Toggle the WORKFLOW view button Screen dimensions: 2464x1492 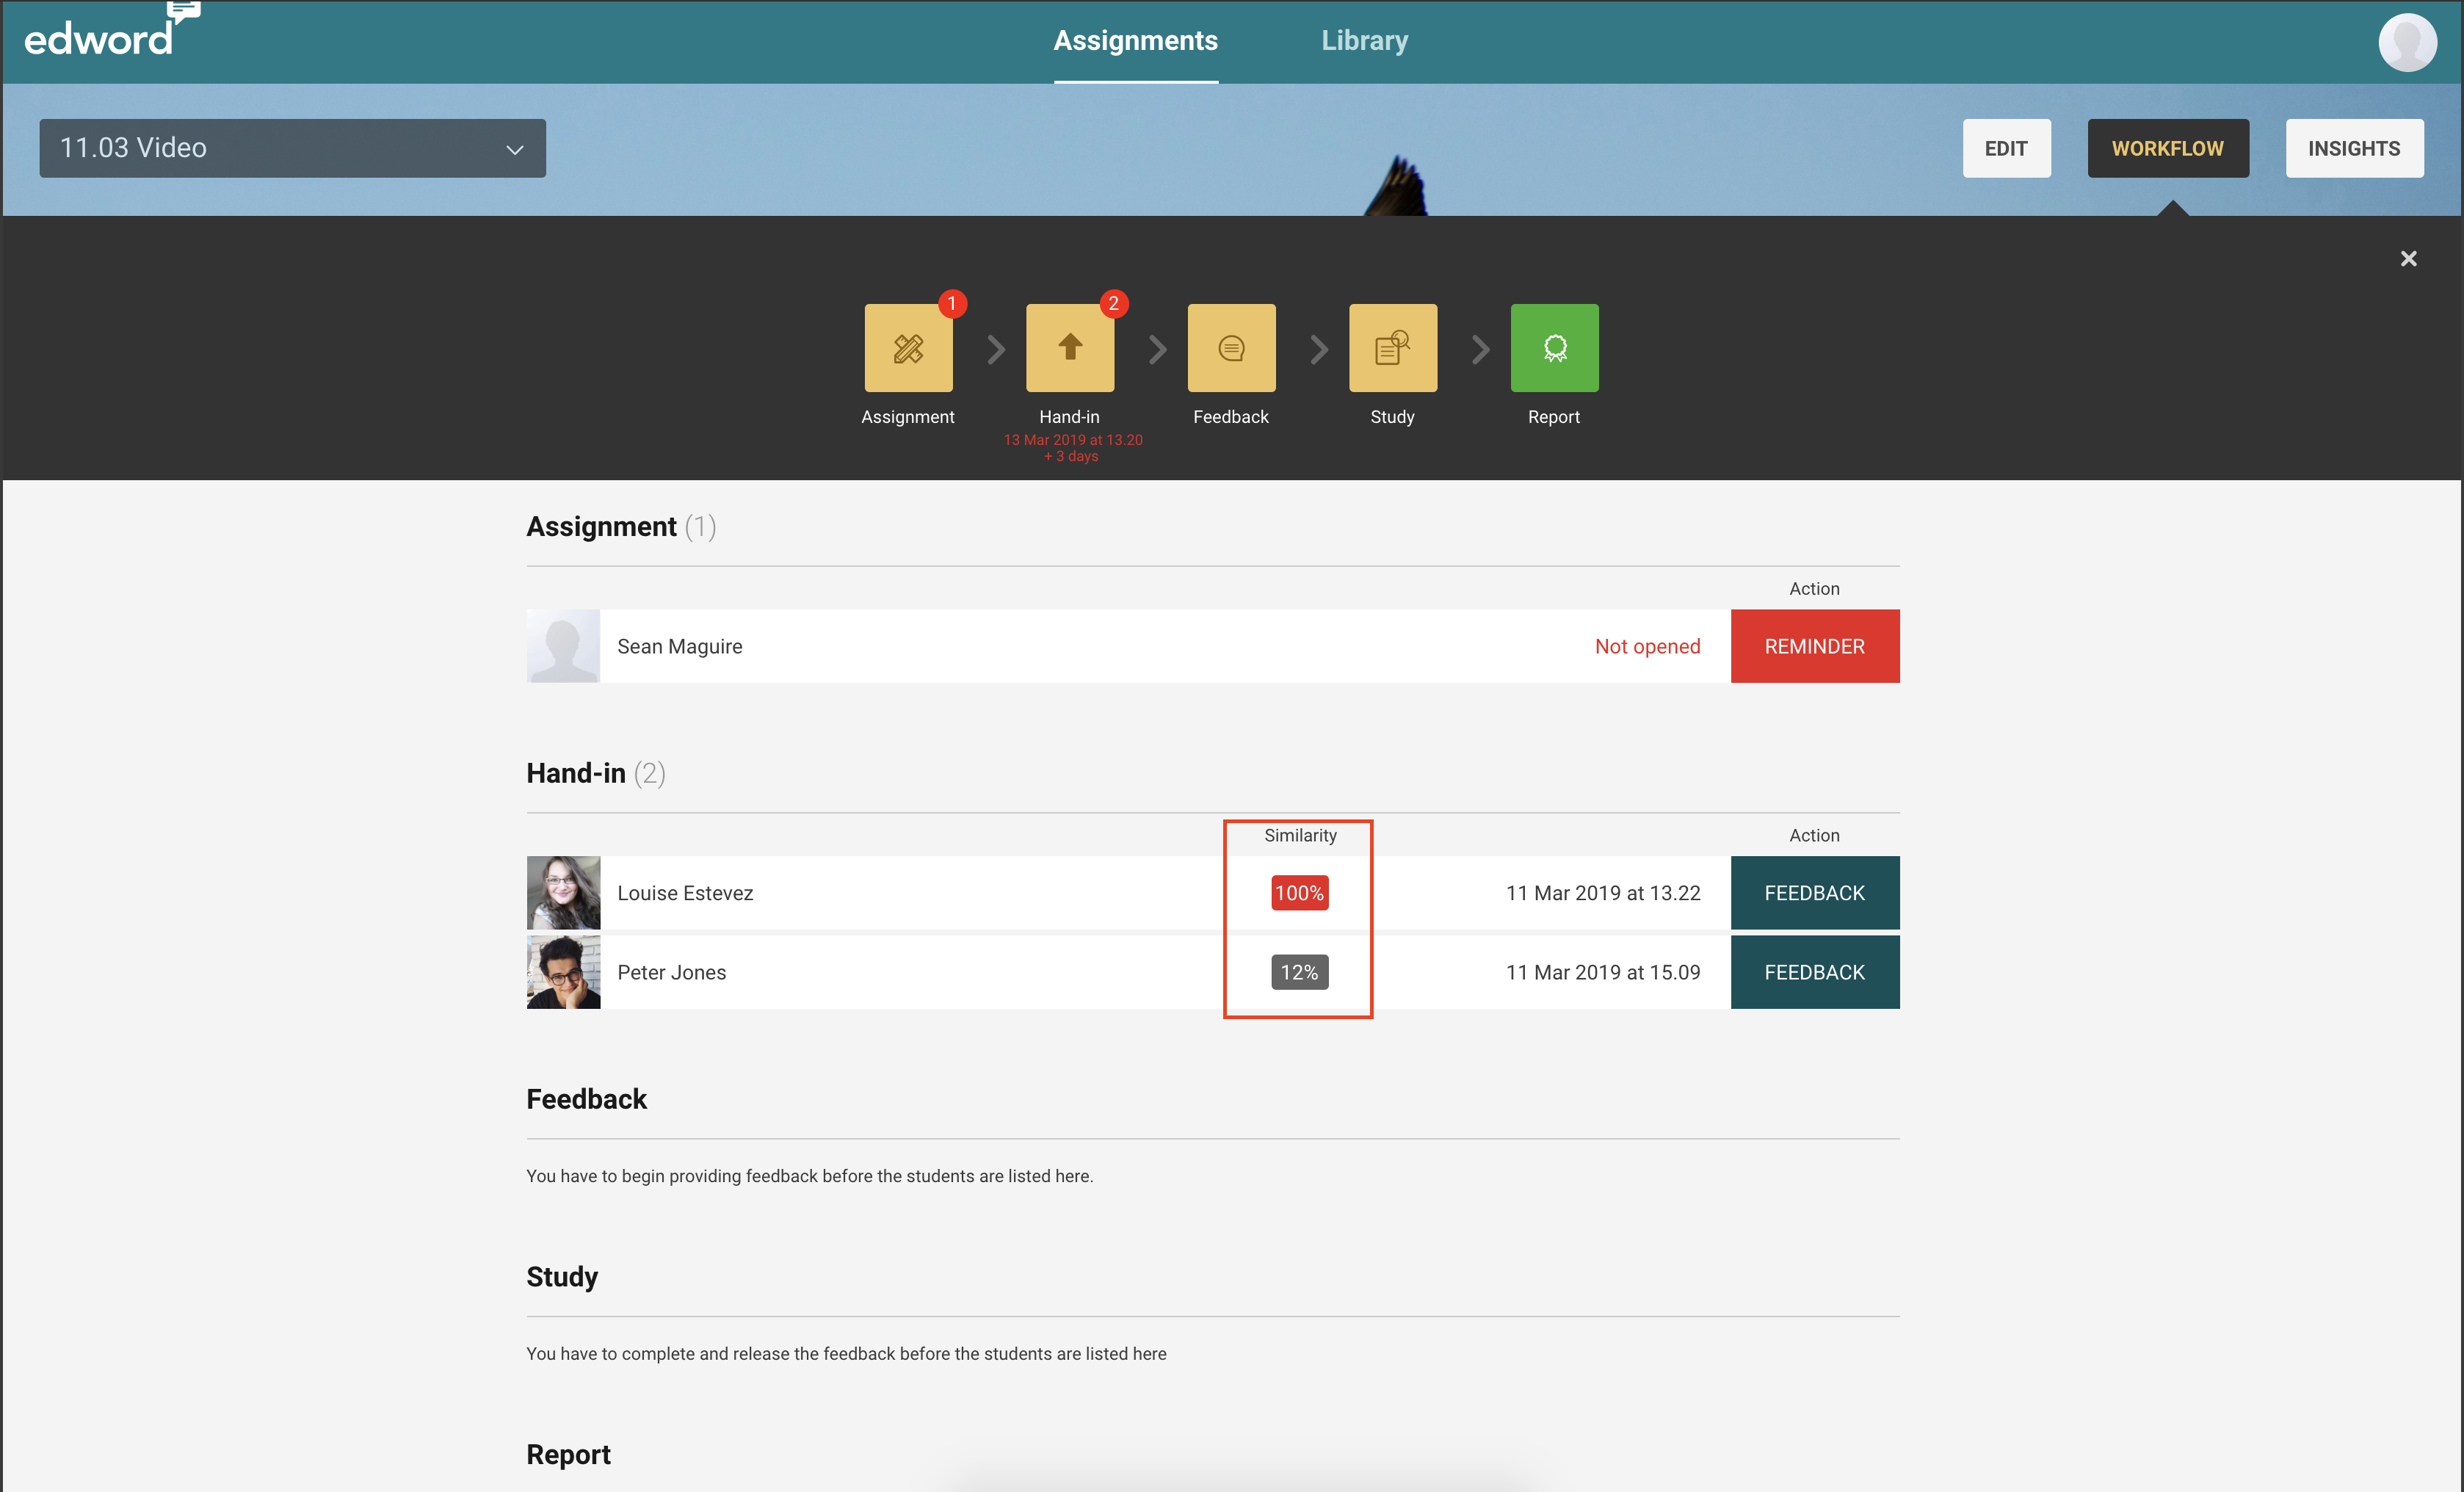coord(2167,148)
